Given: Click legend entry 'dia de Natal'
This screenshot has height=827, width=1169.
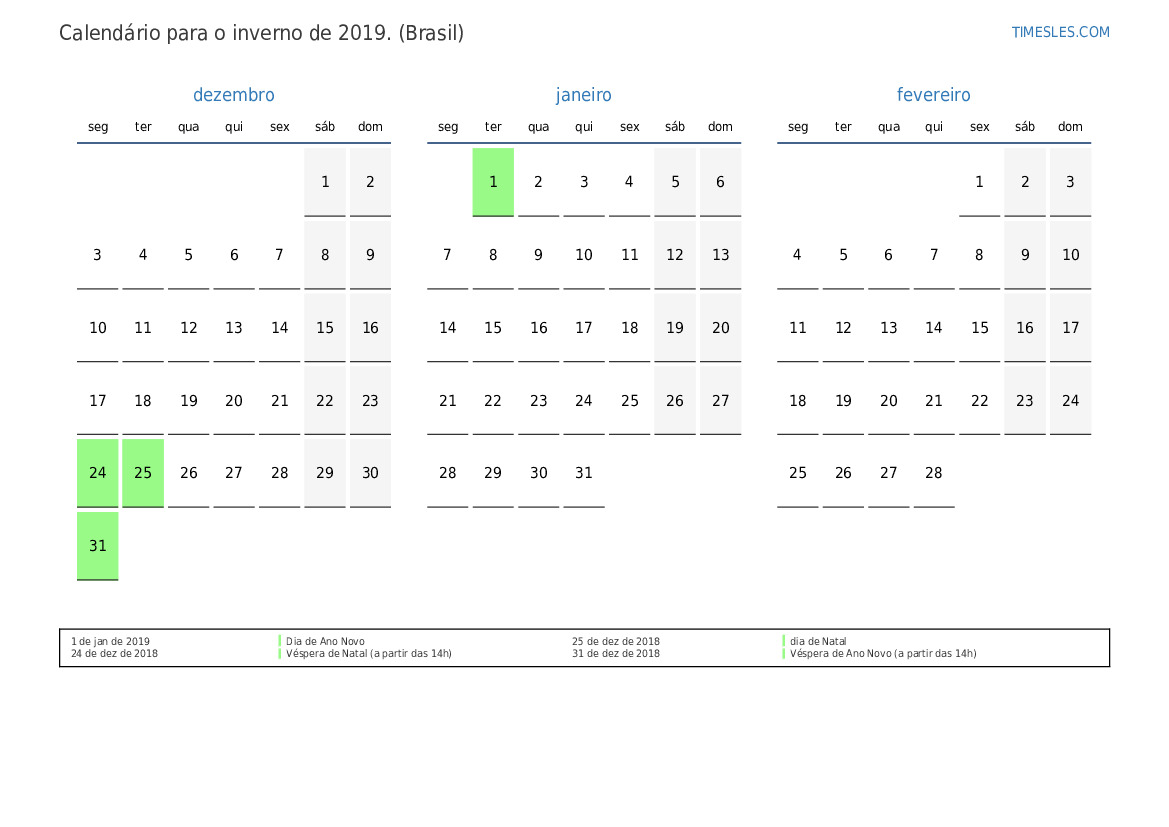Looking at the screenshot, I should 818,641.
